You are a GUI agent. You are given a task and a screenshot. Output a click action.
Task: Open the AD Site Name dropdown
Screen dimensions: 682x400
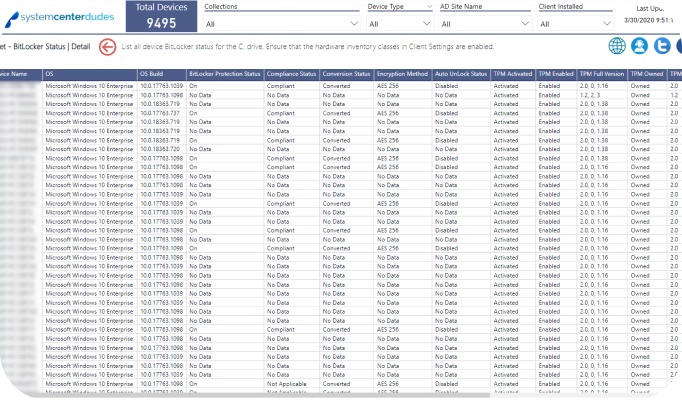[x=485, y=24]
